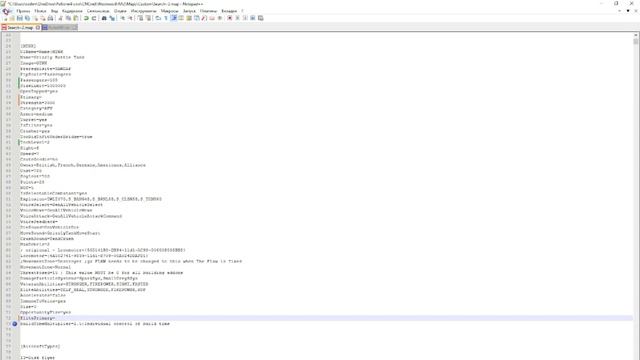Screen dimensions: 640x360
Task: Cut the selection using the toolbar icon
Action: (x=60, y=18)
